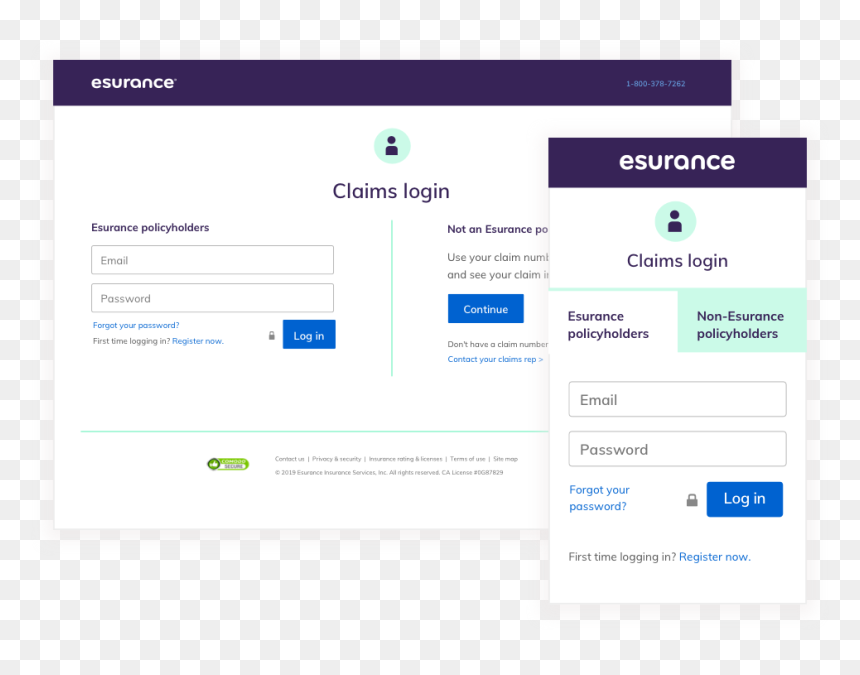This screenshot has height=675, width=860.
Task: Click the user avatar icon in the mobile panel
Action: (675, 222)
